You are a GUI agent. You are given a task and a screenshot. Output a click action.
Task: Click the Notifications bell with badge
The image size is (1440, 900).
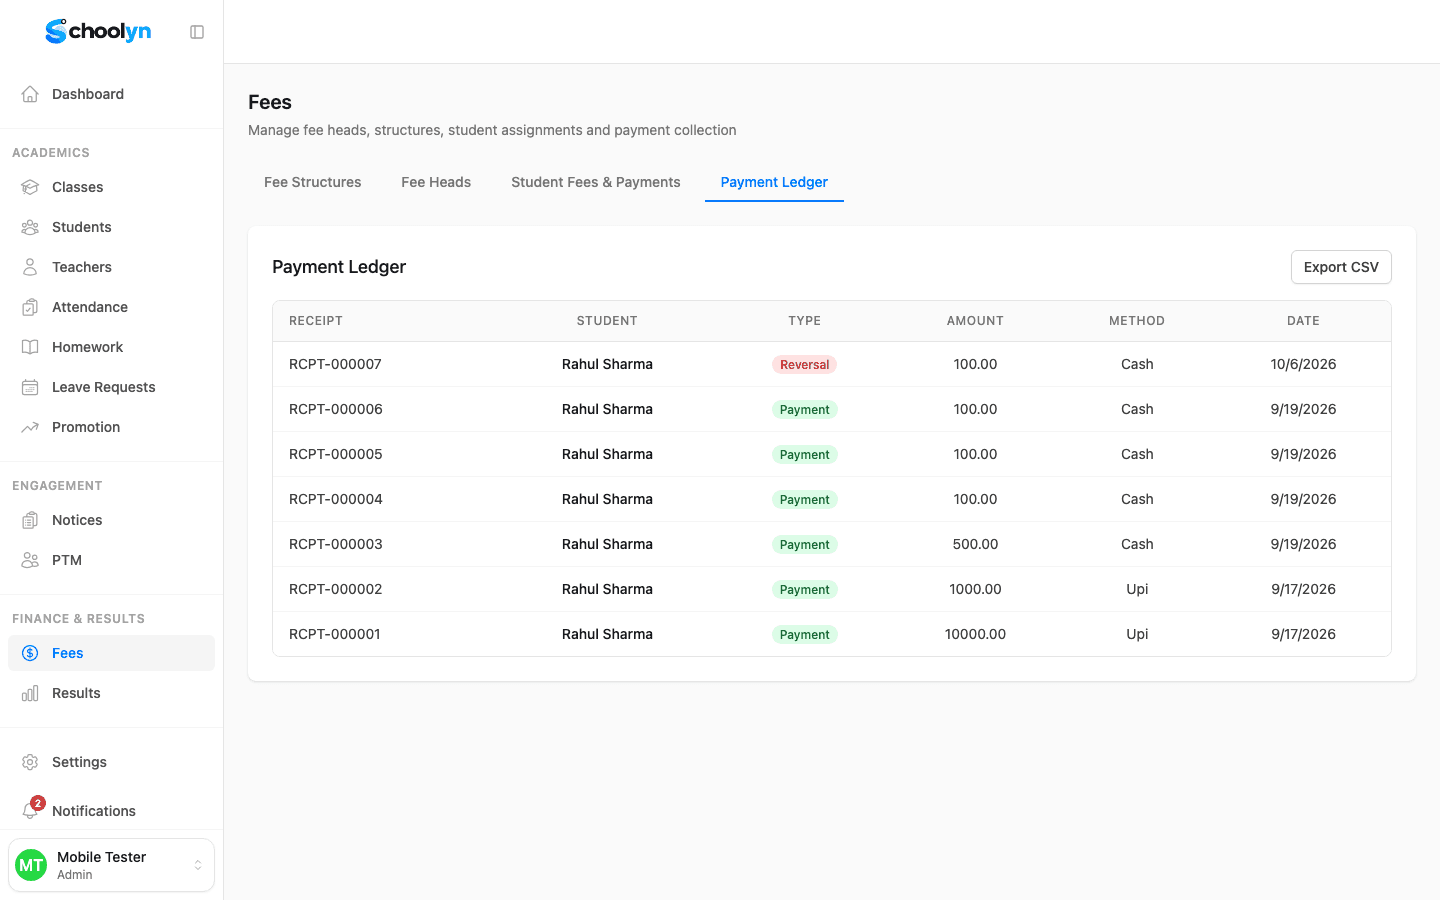[x=32, y=809]
